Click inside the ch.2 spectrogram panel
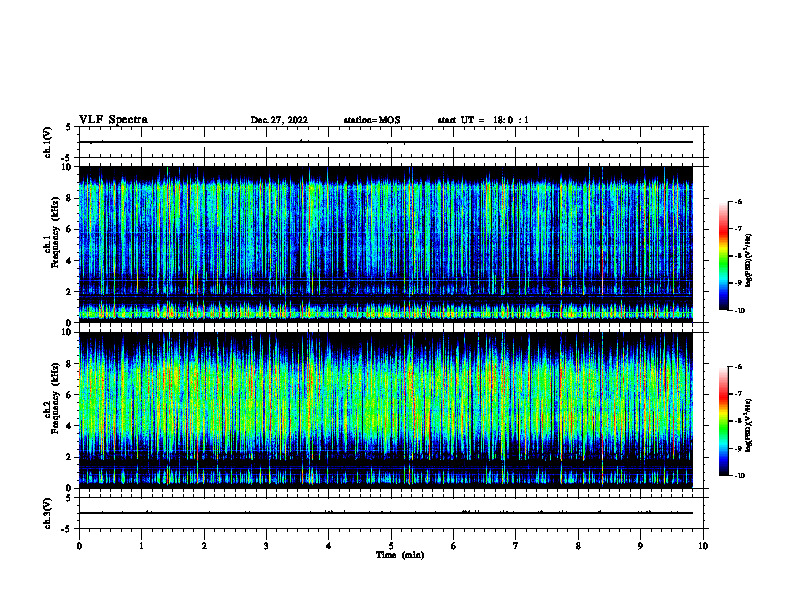This screenshot has width=792, height=612. pos(386,410)
